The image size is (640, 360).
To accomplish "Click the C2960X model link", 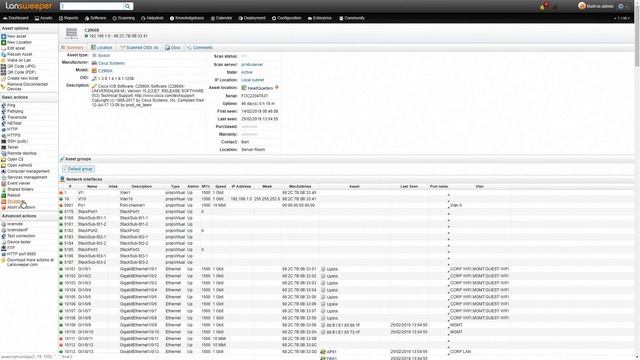I will click(x=105, y=71).
